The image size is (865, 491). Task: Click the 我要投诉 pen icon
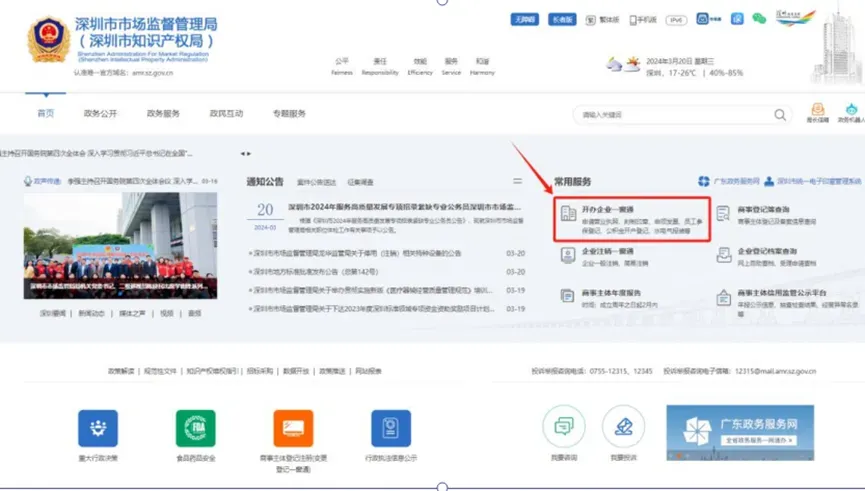pyautogui.click(x=623, y=426)
